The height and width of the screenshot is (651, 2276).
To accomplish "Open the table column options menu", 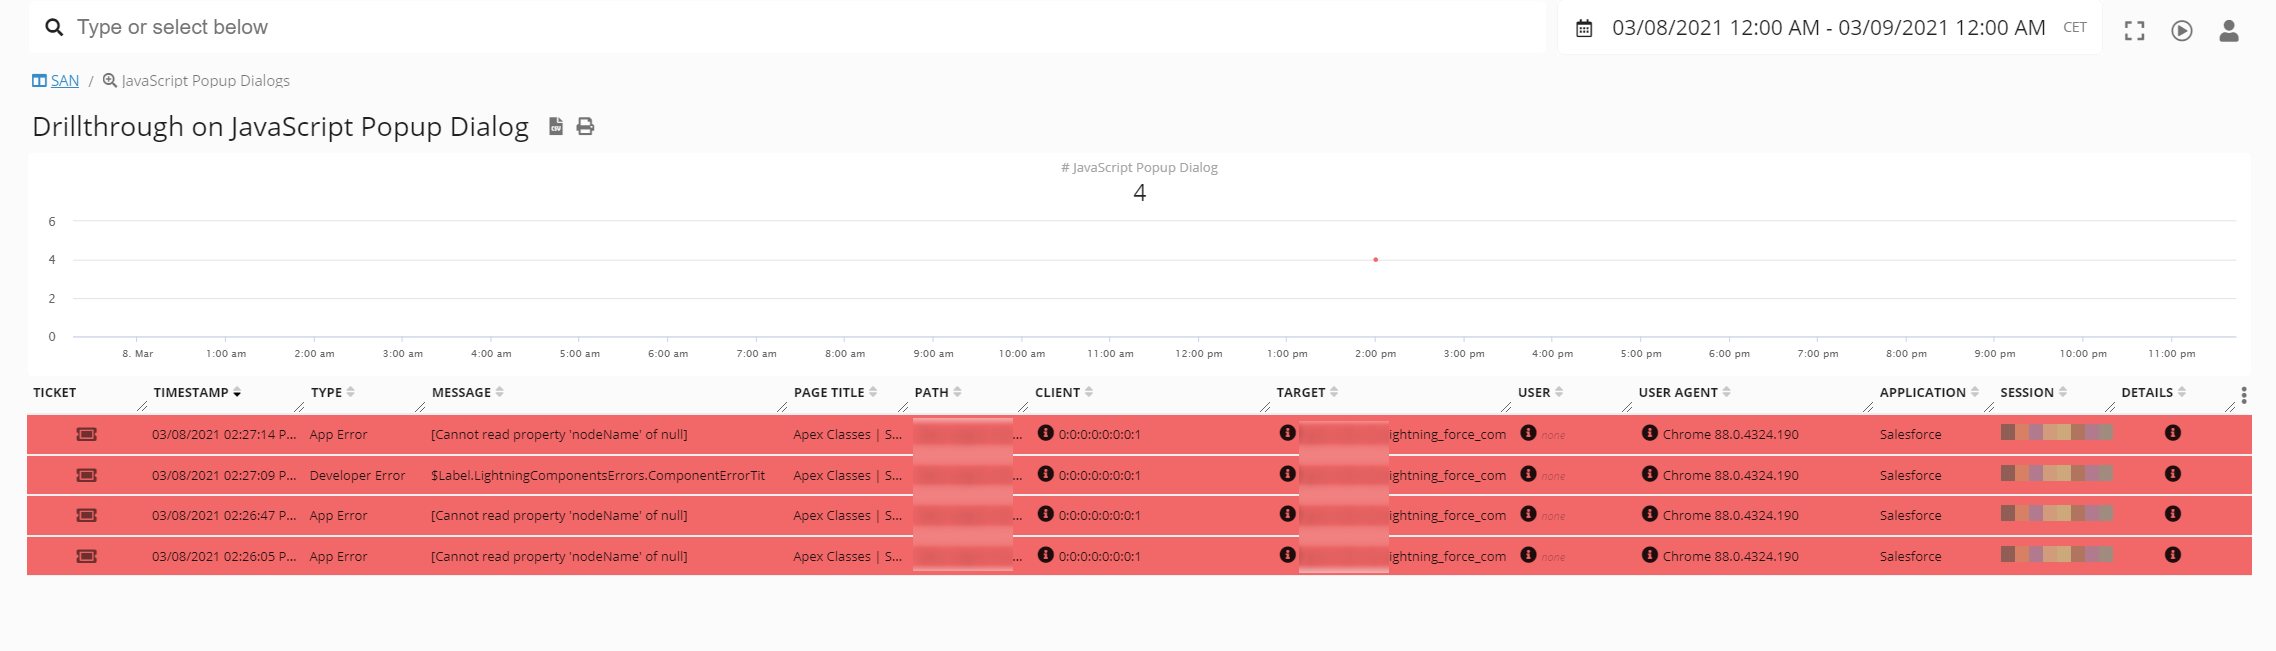I will point(2244,395).
